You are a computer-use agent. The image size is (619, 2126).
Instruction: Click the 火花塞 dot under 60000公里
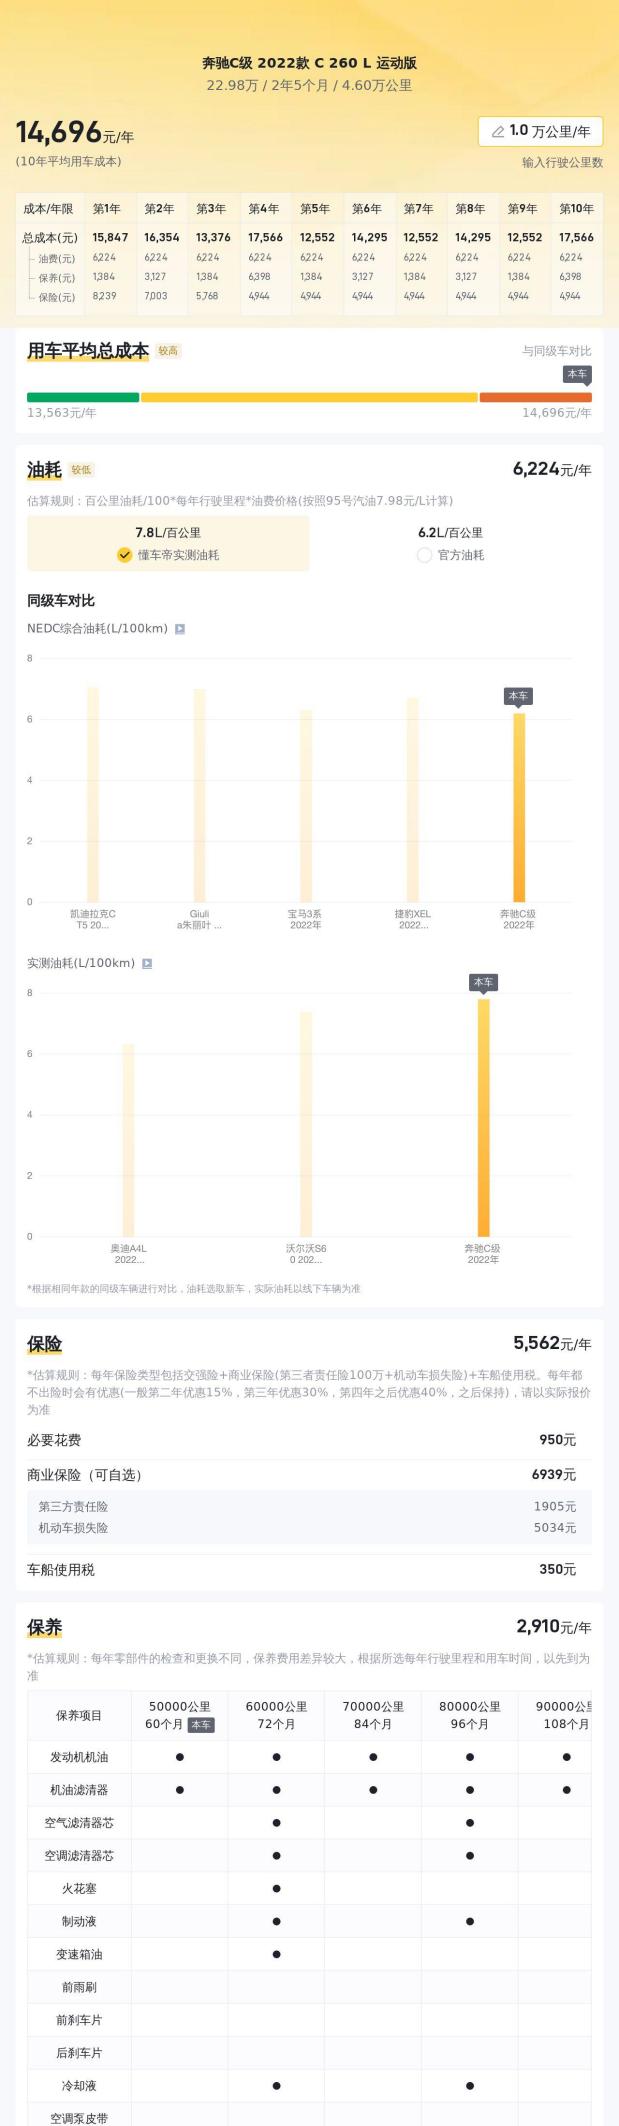pos(276,1888)
